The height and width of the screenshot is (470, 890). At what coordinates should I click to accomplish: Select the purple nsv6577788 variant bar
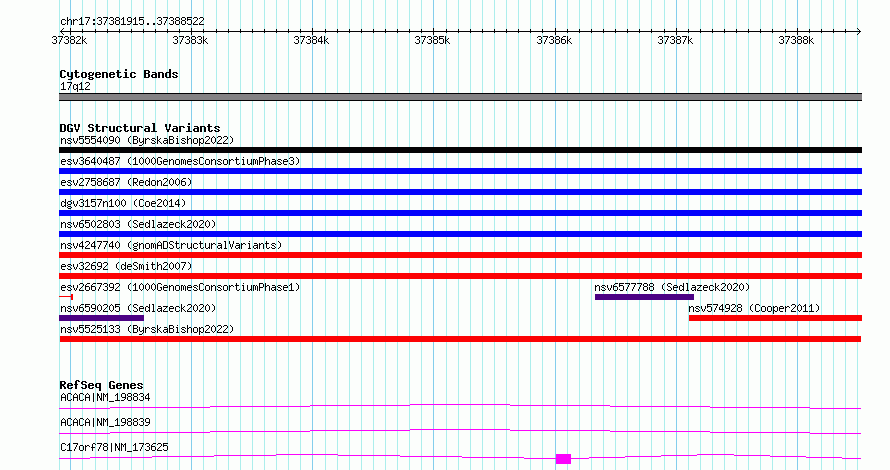click(x=644, y=297)
